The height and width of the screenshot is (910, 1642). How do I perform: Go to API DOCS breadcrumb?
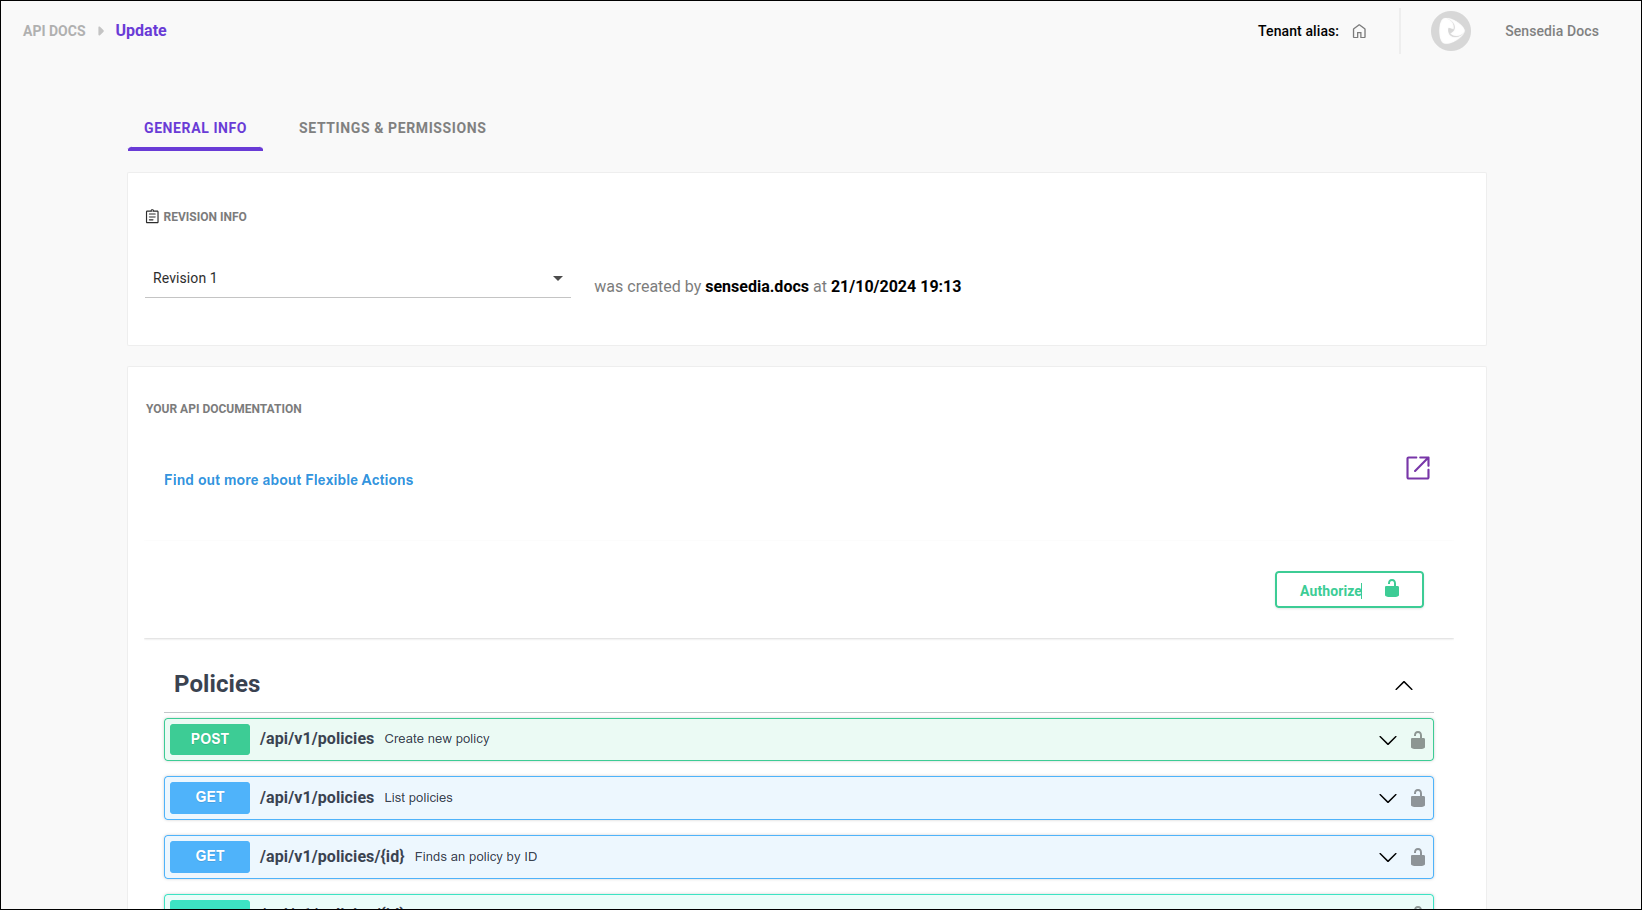tap(54, 31)
